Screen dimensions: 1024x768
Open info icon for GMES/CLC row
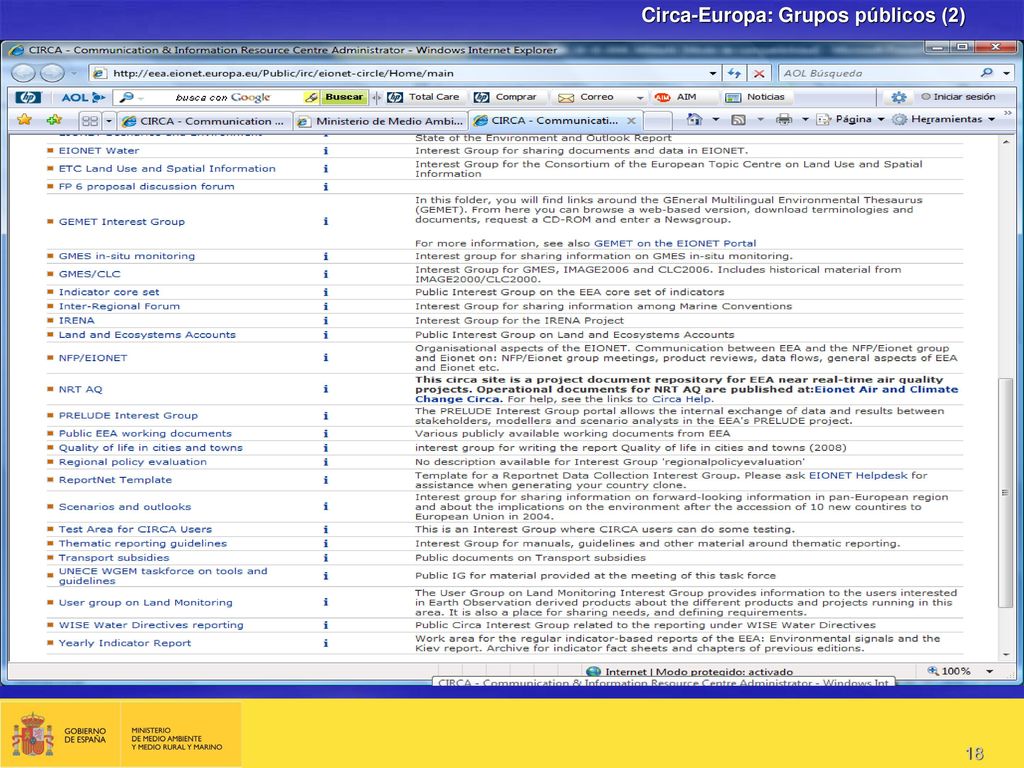point(325,274)
